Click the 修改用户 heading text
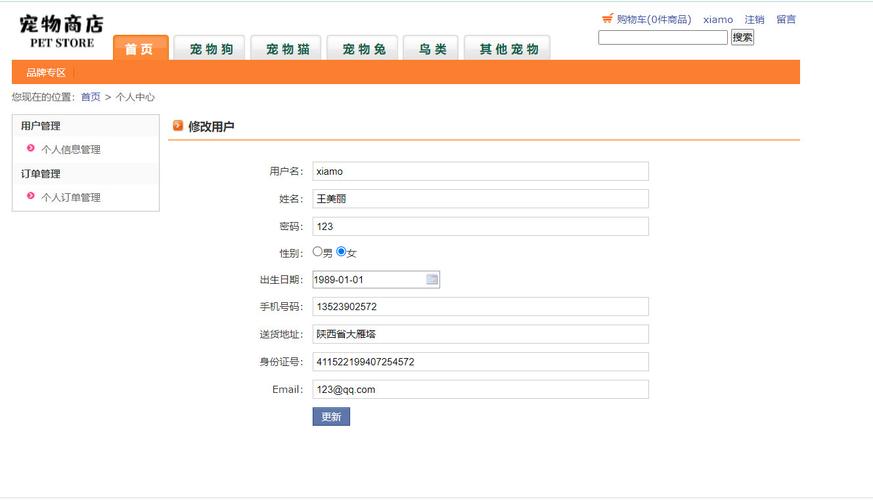Viewport: 873px width, 500px height. [211, 126]
